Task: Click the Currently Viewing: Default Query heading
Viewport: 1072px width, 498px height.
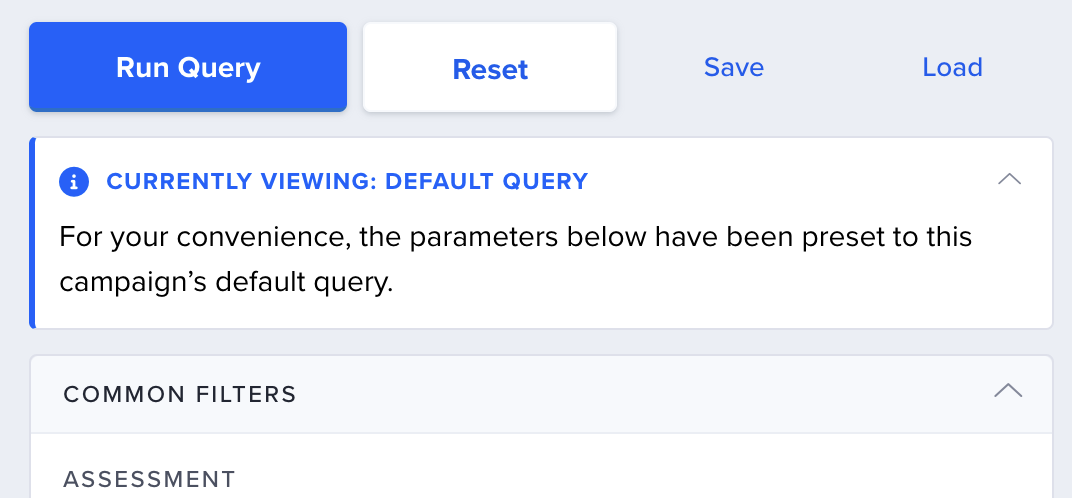Action: click(x=347, y=181)
